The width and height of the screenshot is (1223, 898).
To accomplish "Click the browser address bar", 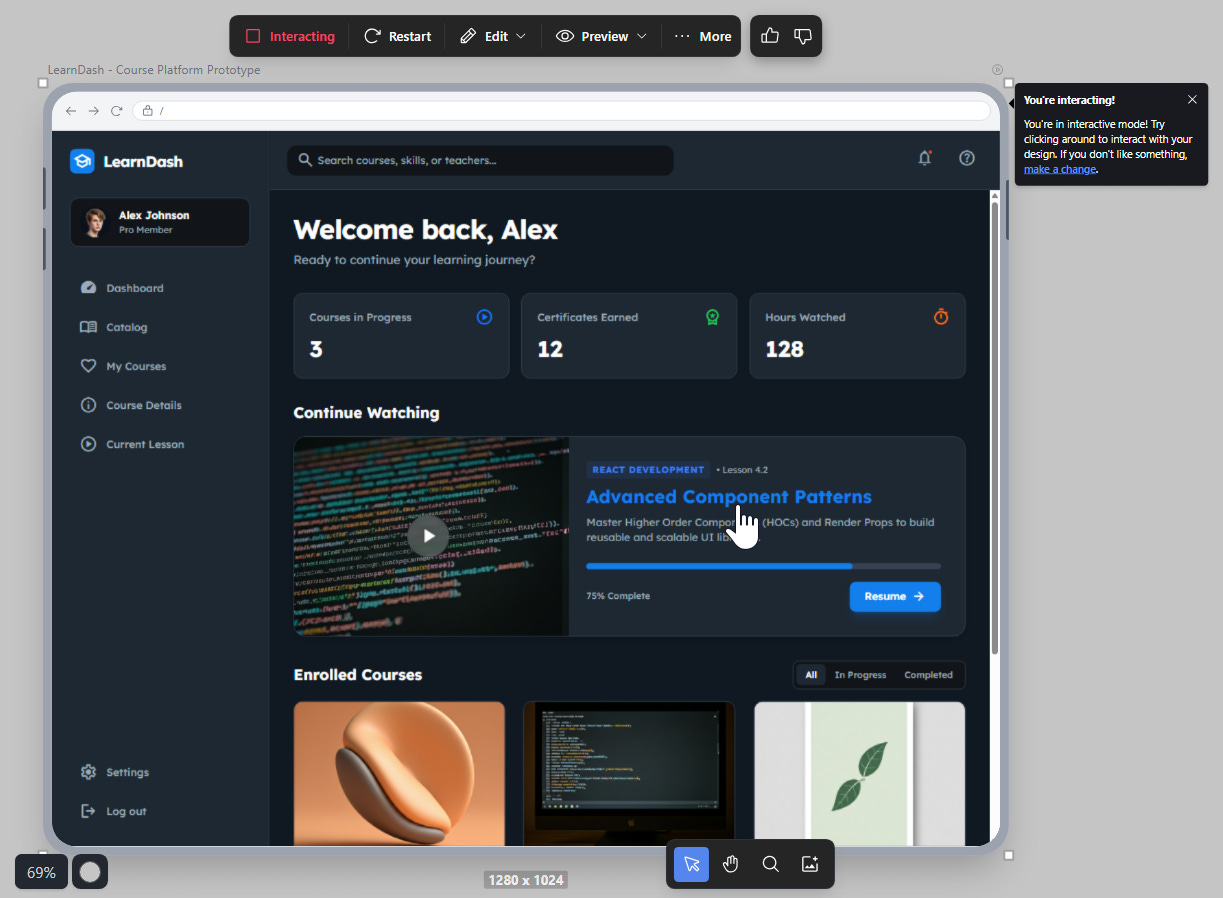I will (561, 111).
